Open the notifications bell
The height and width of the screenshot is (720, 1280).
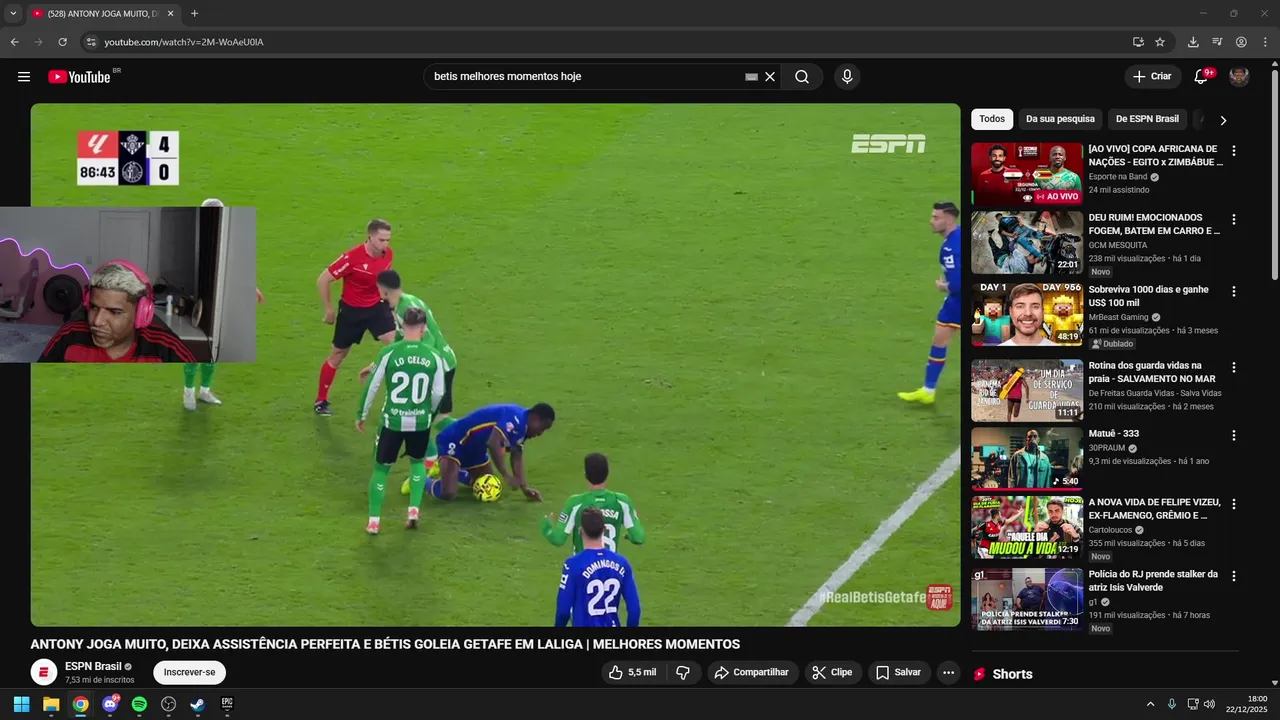(1201, 77)
